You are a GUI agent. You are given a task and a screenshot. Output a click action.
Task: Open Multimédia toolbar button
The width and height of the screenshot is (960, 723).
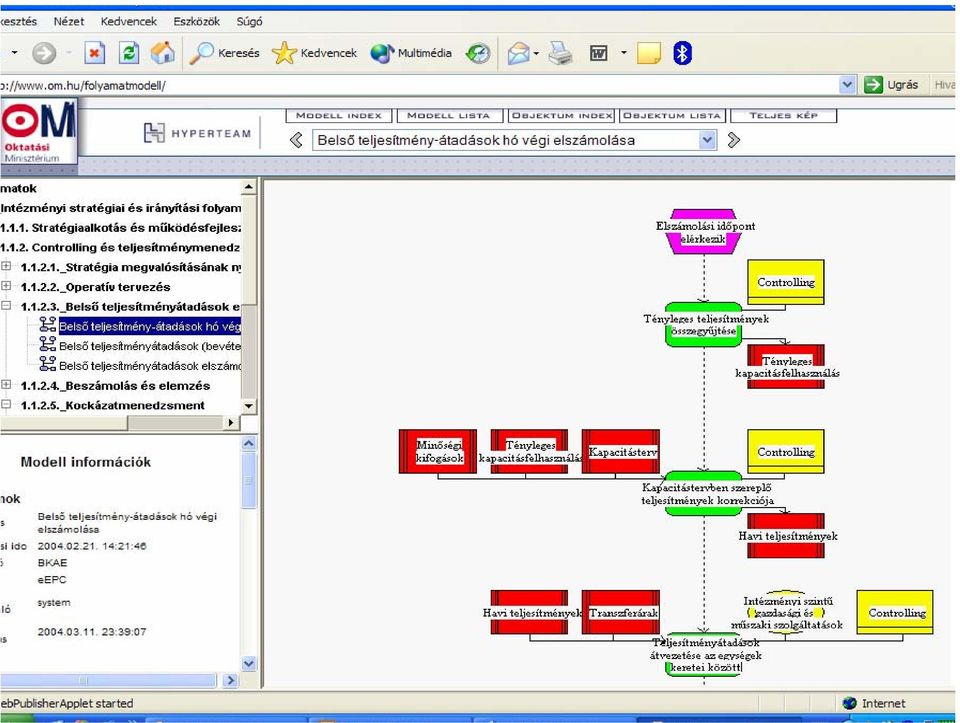[411, 53]
